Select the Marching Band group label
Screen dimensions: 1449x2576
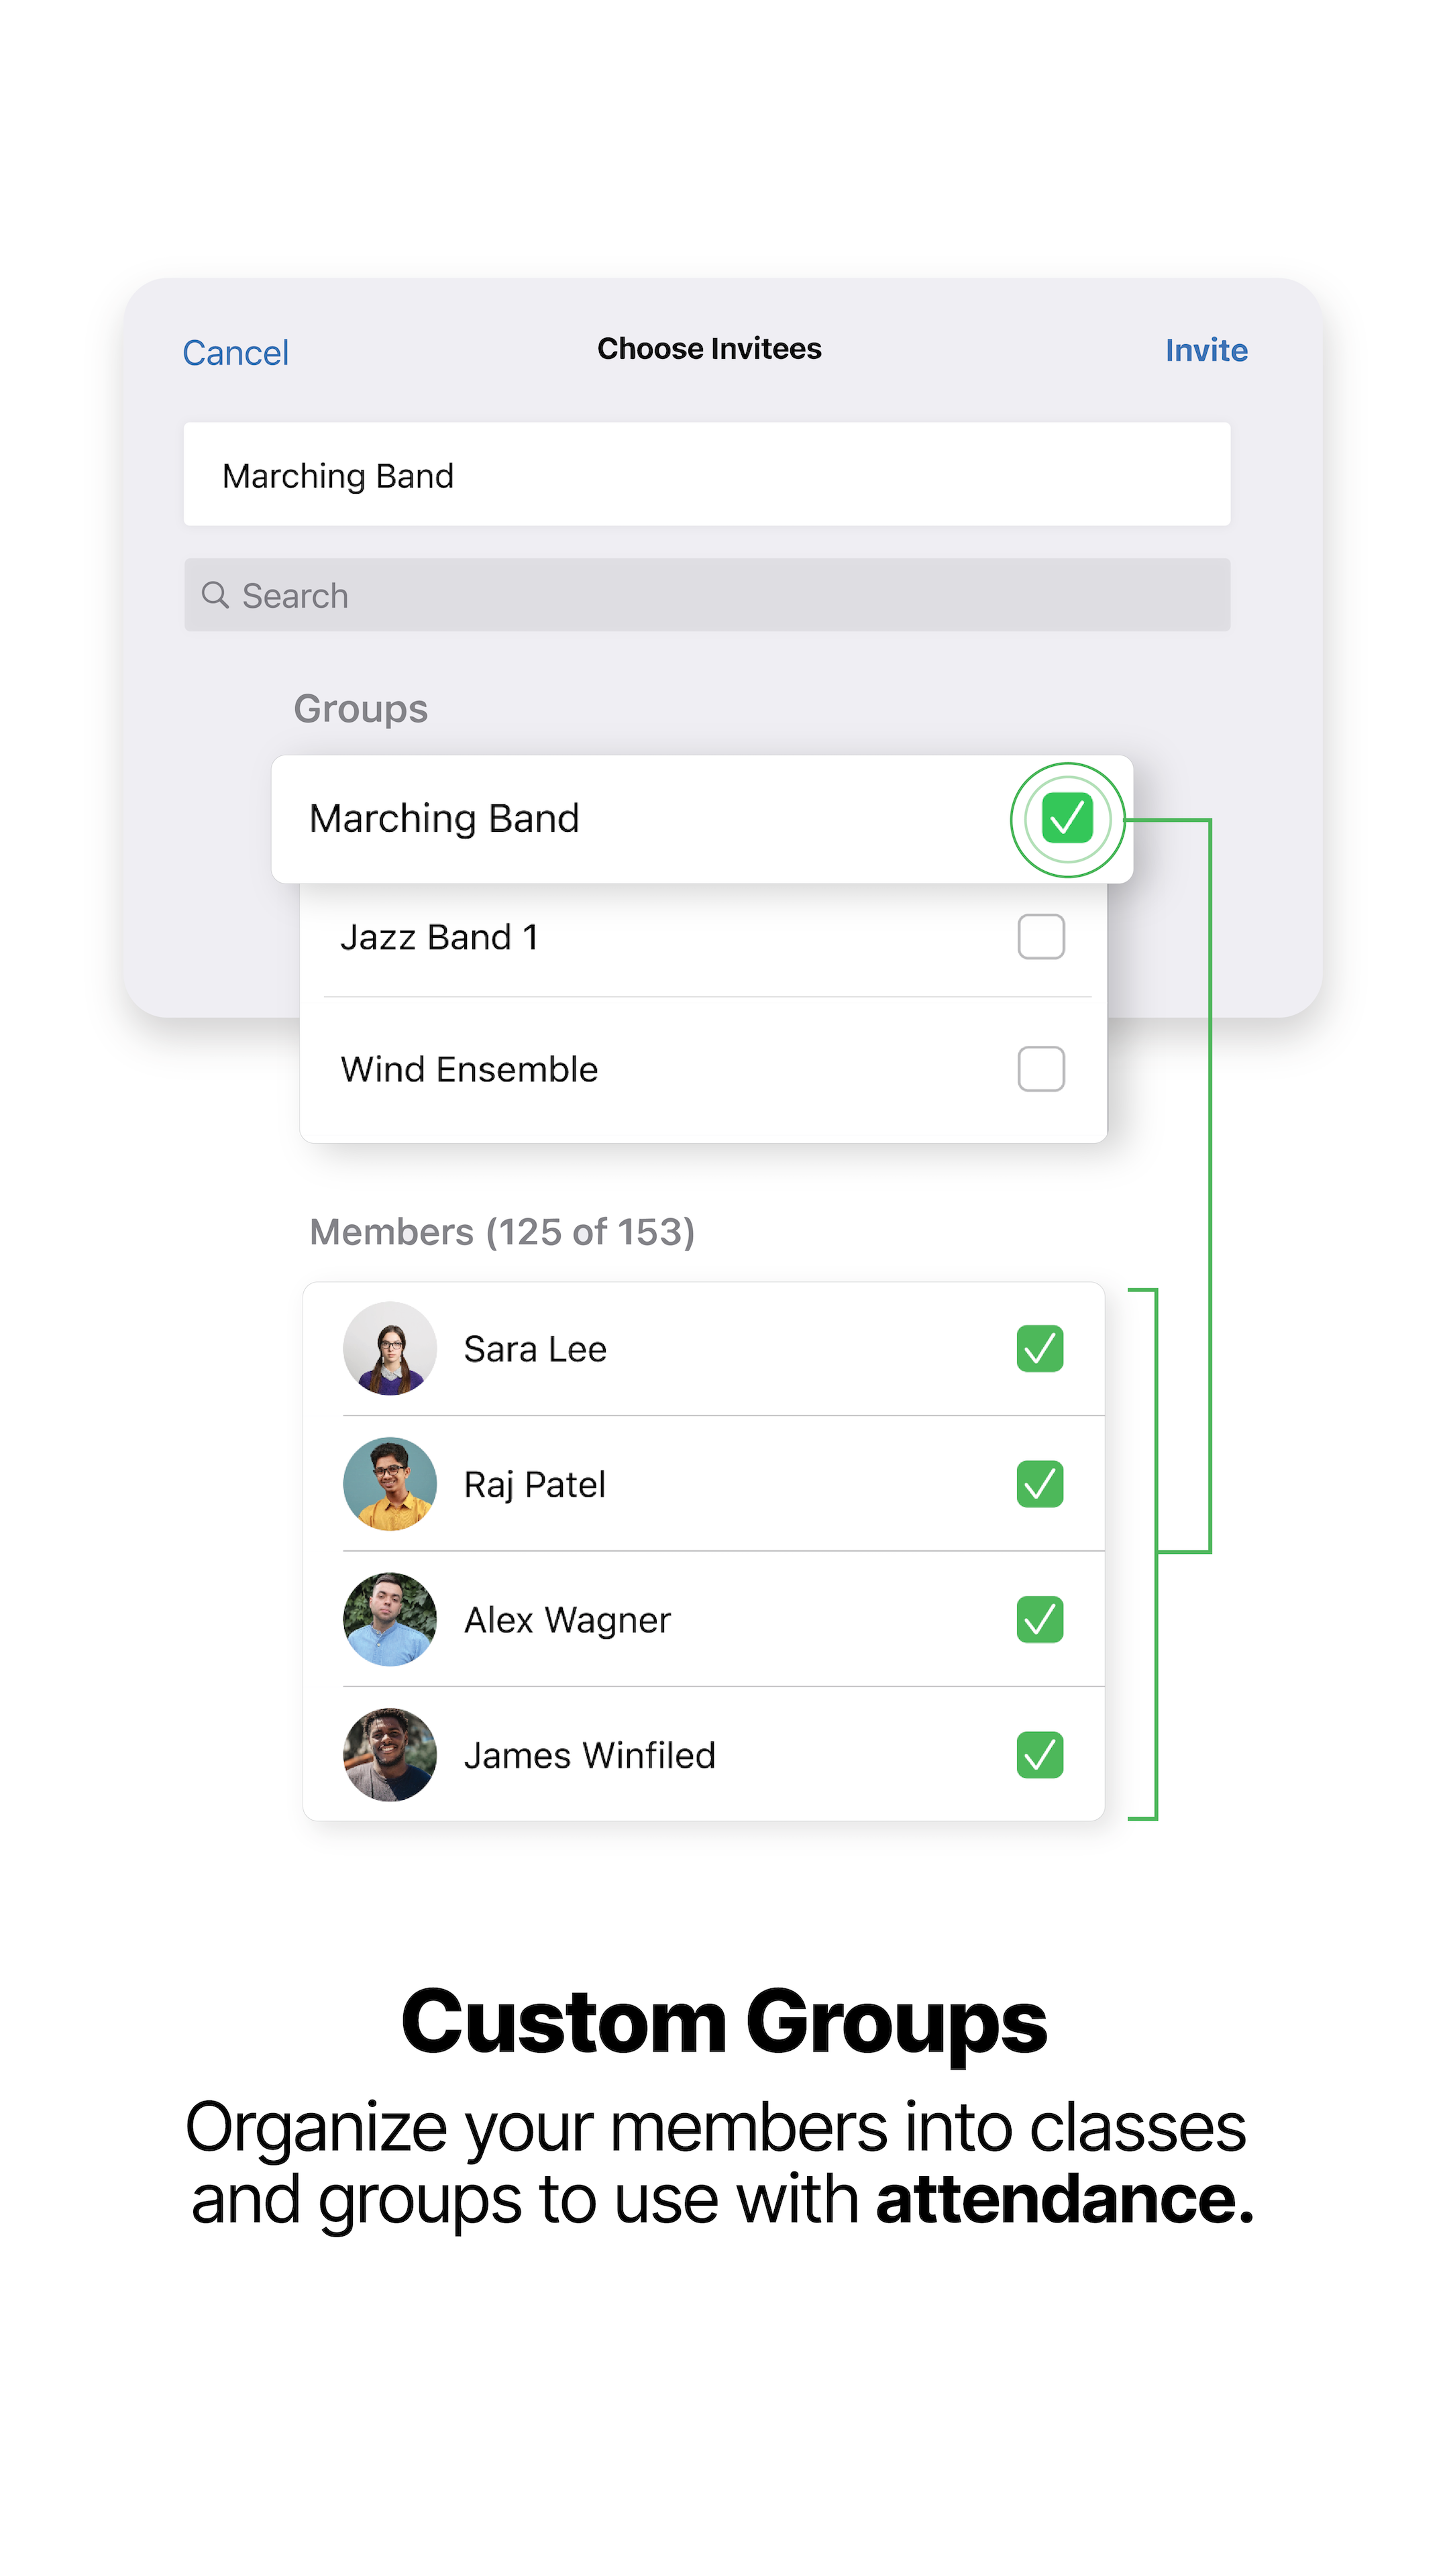(444, 819)
